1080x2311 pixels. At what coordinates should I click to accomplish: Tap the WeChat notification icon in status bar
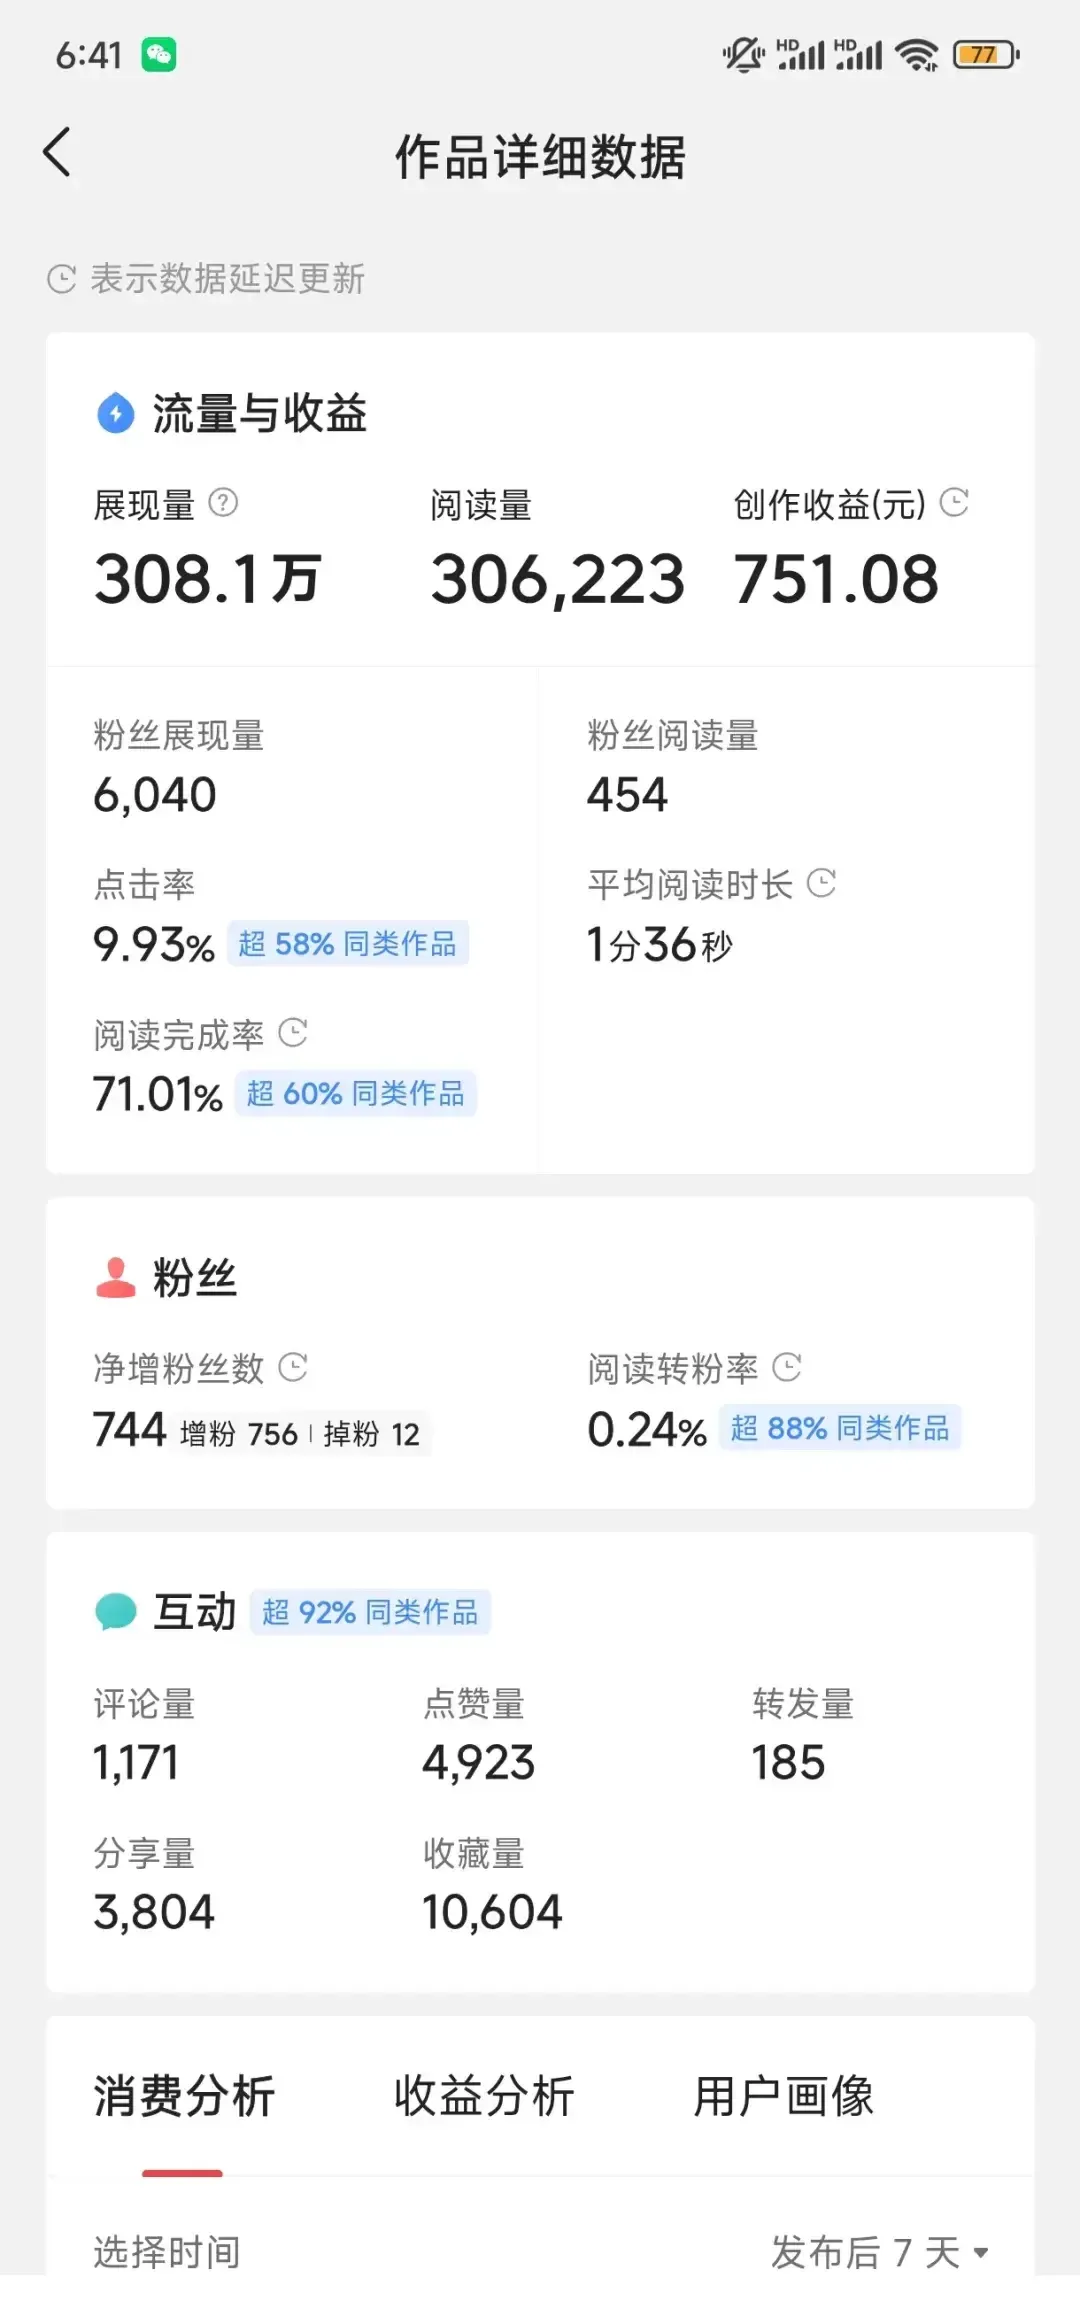159,55
